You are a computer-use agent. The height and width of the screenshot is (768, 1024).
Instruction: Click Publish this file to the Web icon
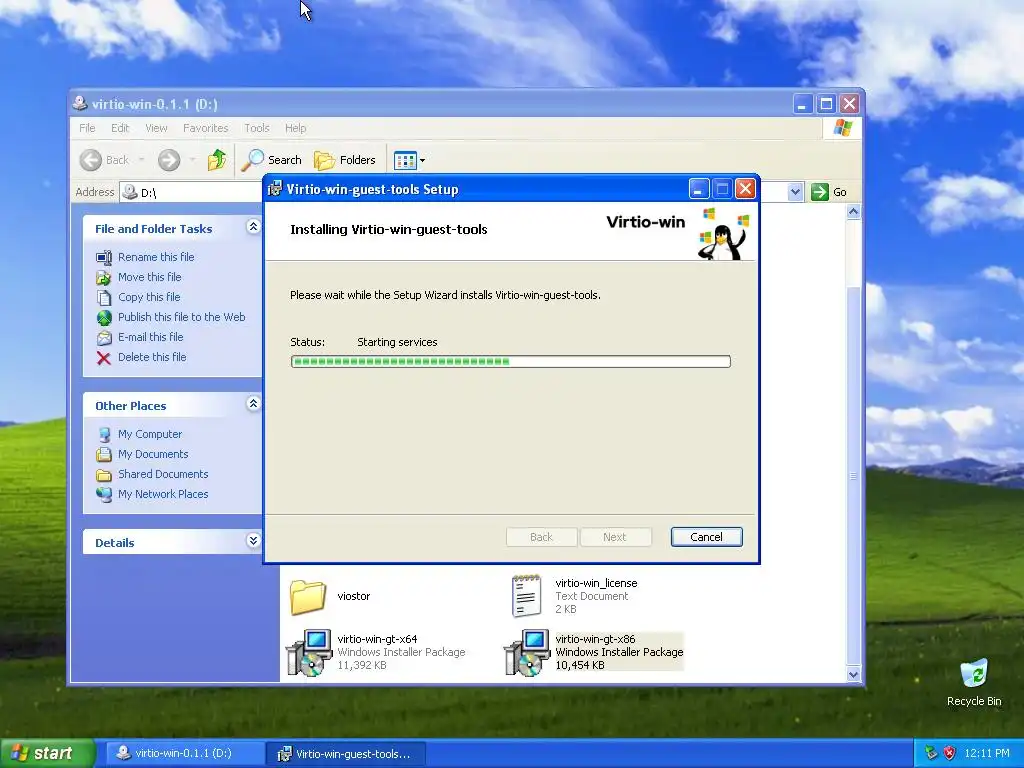[104, 317]
